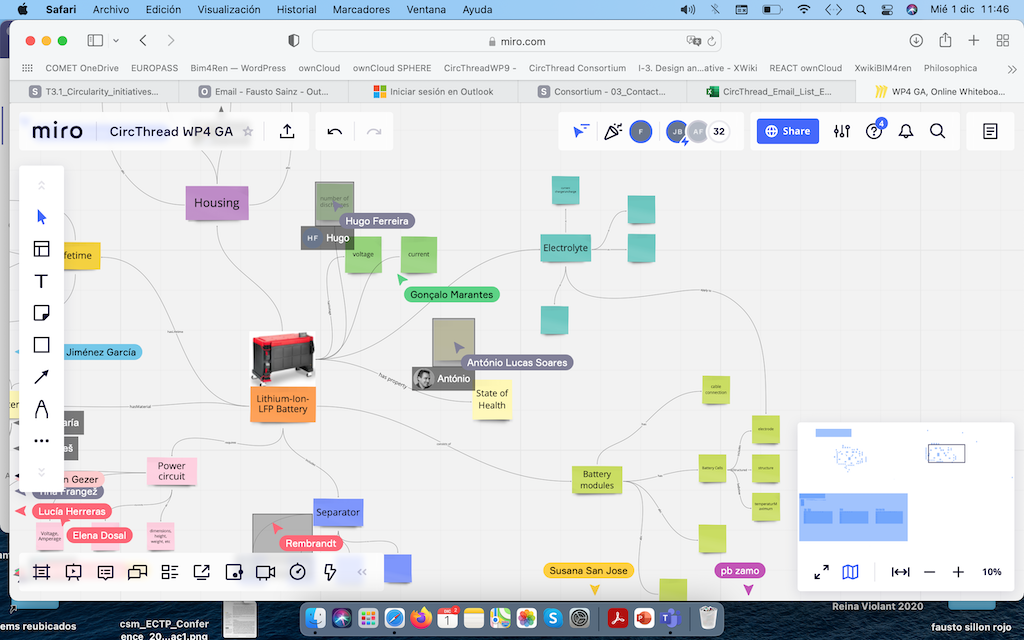This screenshot has height=640, width=1024.
Task: Click the 10% zoom level
Action: tap(991, 572)
